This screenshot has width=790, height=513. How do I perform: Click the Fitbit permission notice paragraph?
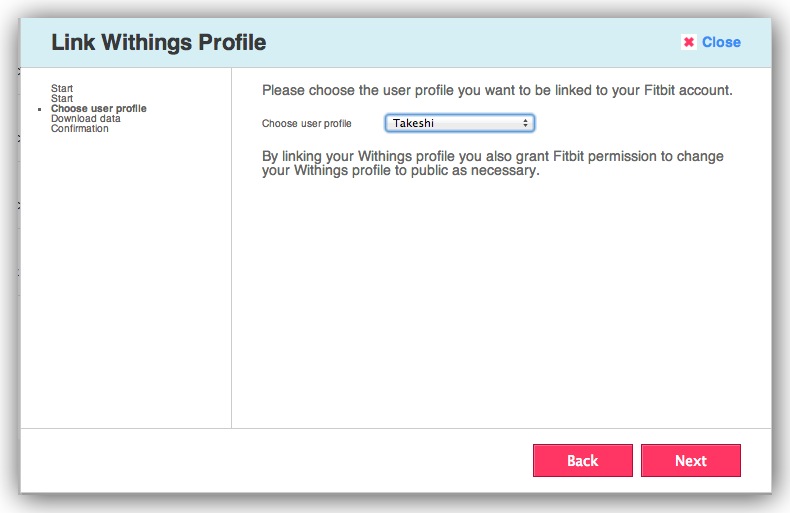[492, 163]
